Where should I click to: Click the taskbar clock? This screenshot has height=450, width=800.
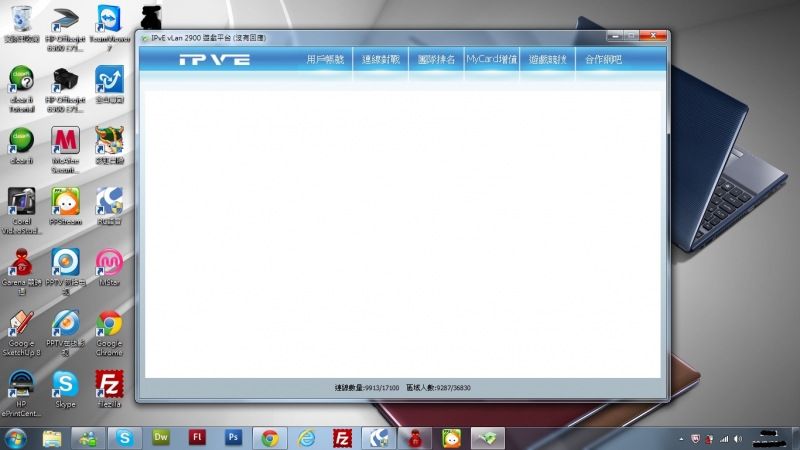769,439
